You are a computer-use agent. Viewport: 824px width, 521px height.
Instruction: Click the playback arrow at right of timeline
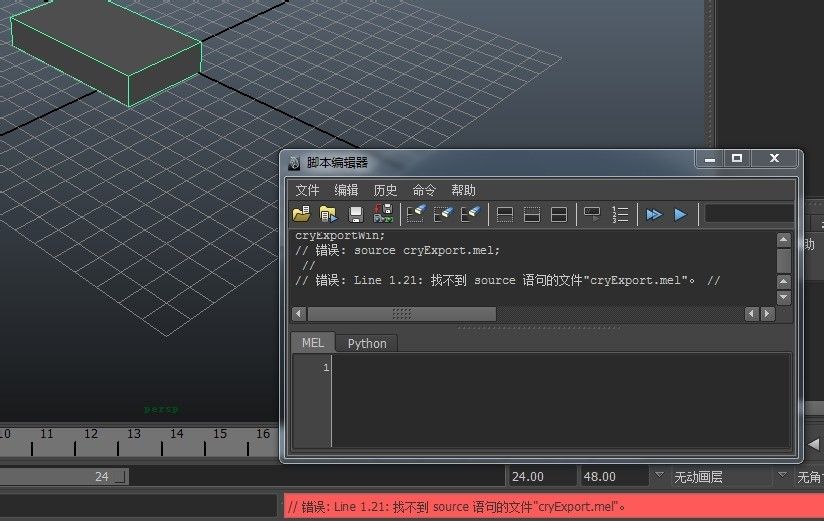pyautogui.click(x=813, y=444)
